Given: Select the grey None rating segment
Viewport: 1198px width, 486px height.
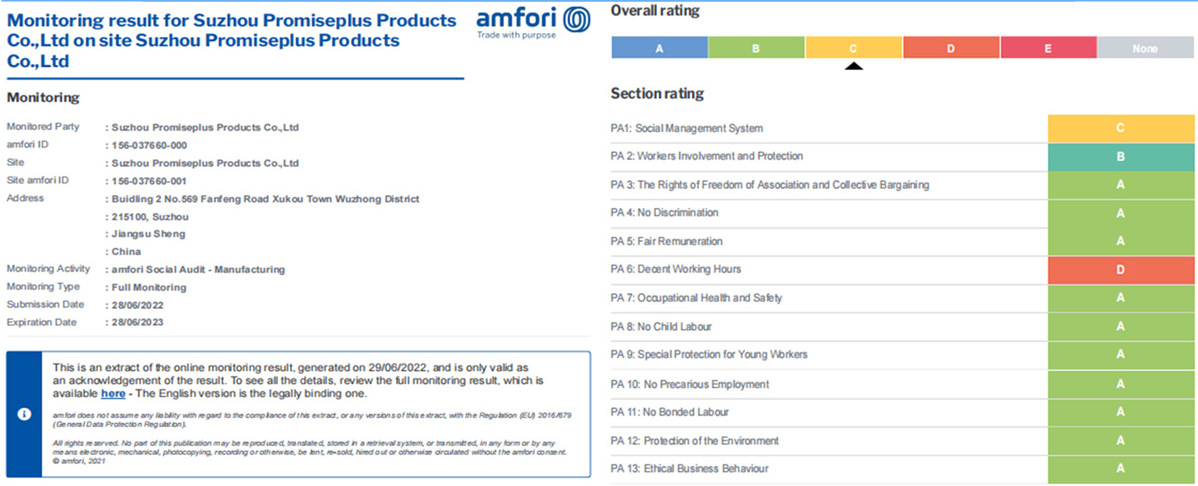Looking at the screenshot, I should click(x=1145, y=47).
